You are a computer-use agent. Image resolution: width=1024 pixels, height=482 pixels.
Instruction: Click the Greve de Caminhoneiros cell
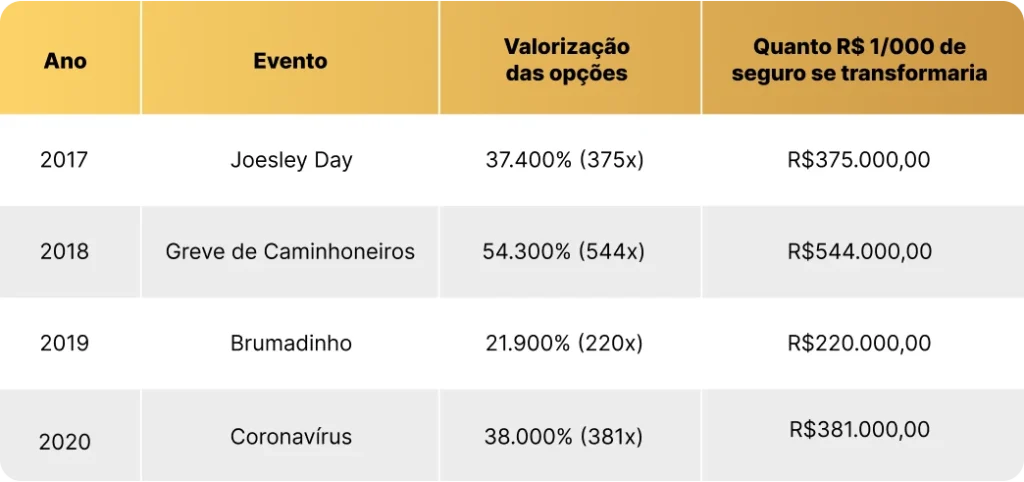point(290,251)
